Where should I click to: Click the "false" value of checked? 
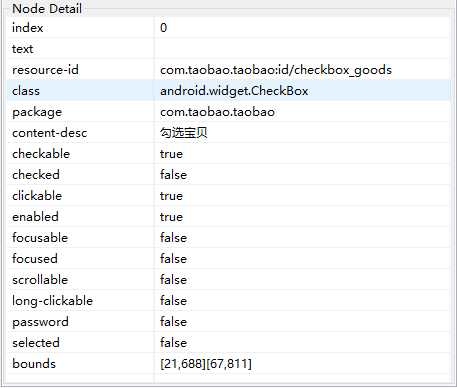click(173, 175)
